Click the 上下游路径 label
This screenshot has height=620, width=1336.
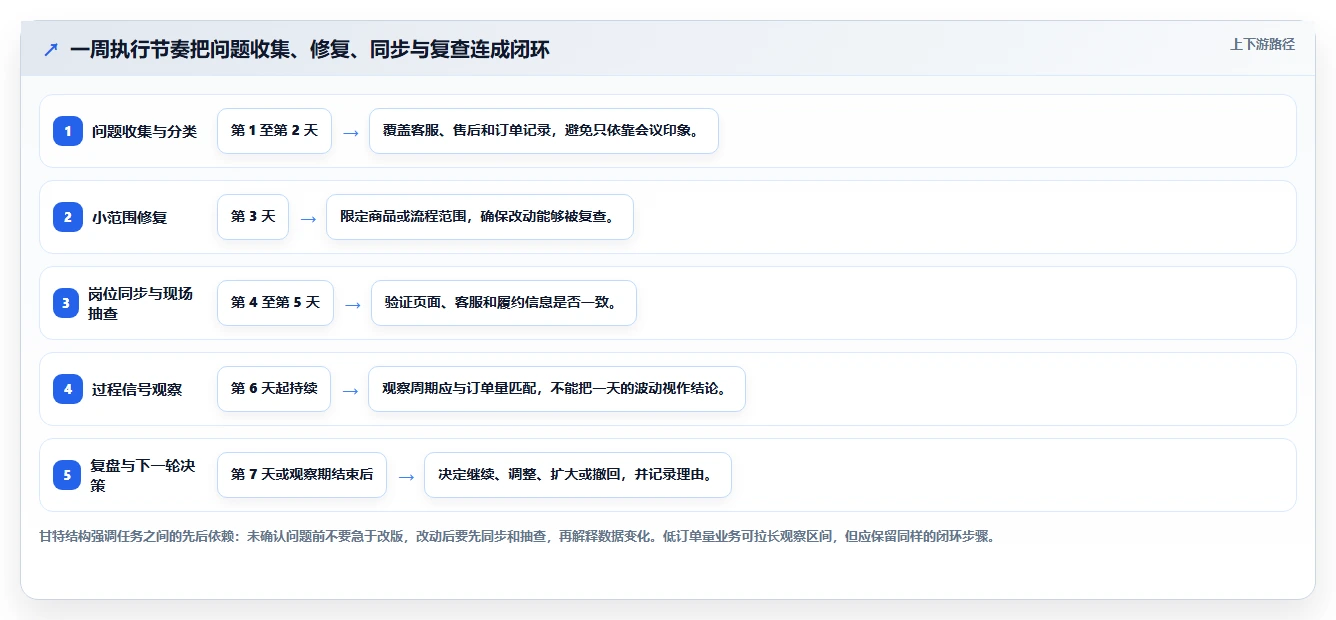coord(1262,44)
